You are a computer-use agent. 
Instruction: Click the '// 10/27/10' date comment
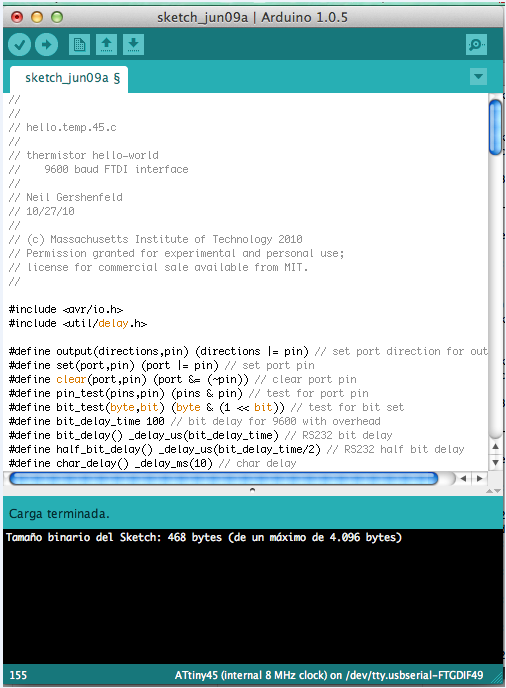tap(42, 211)
